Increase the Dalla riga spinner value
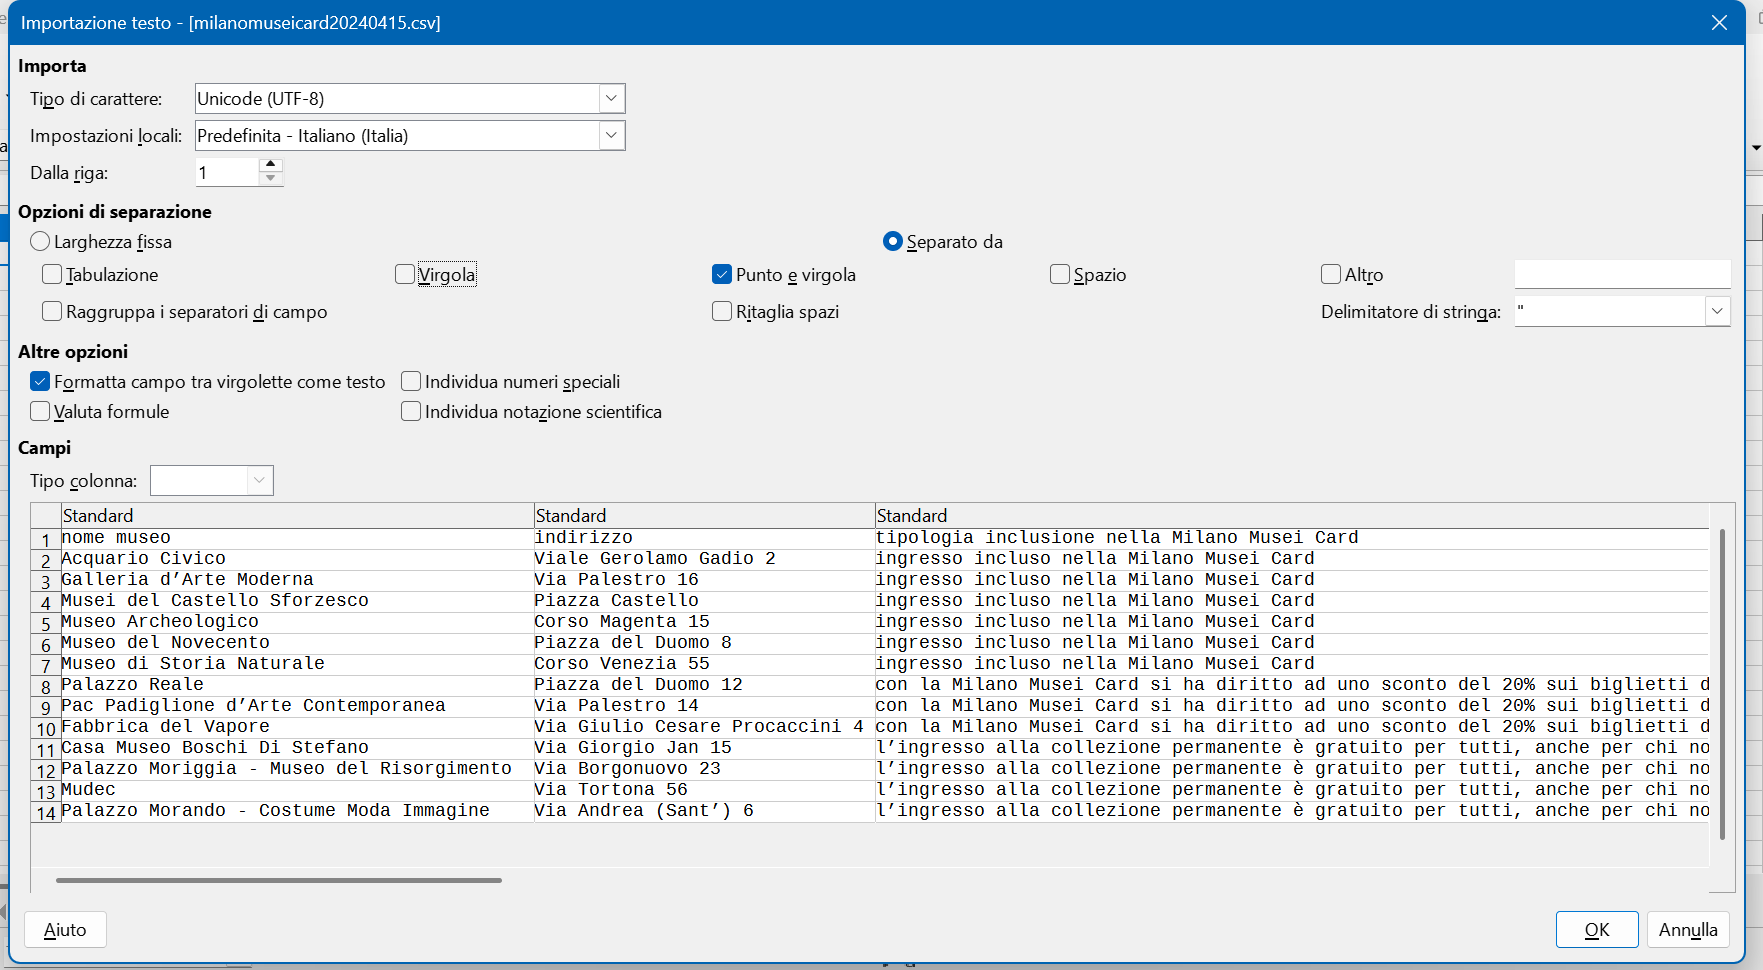This screenshot has width=1763, height=970. click(270, 165)
